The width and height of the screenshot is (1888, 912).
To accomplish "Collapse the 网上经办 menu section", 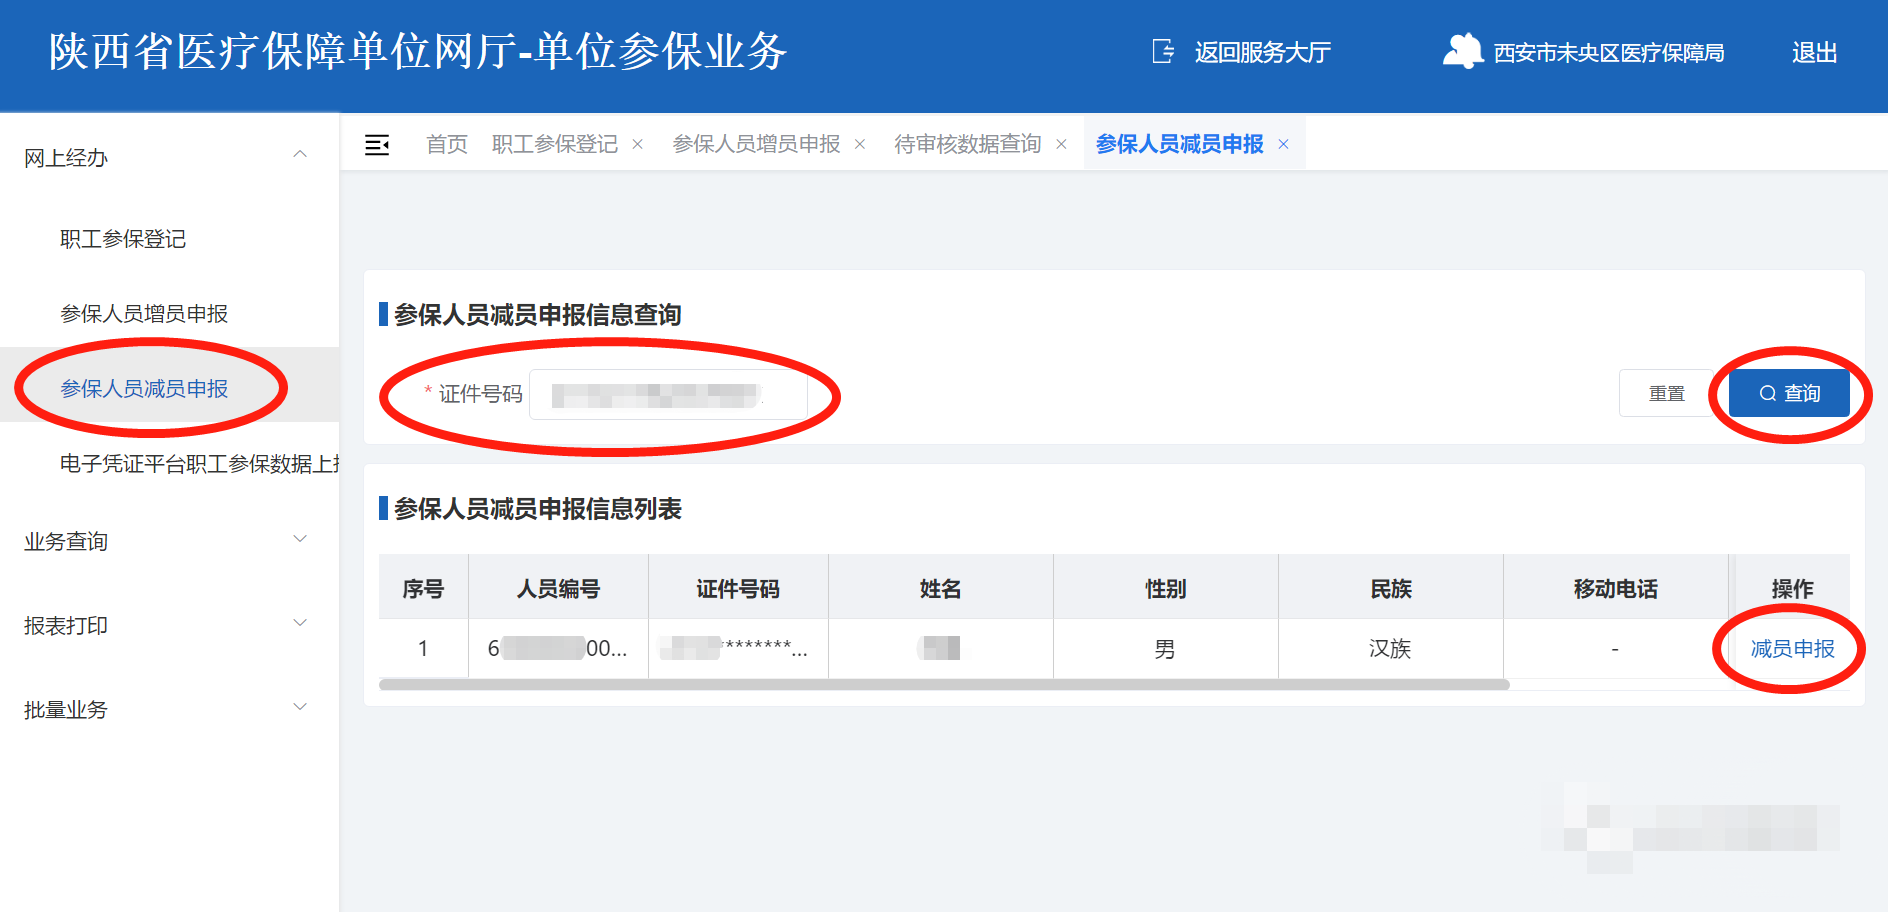I will [299, 155].
